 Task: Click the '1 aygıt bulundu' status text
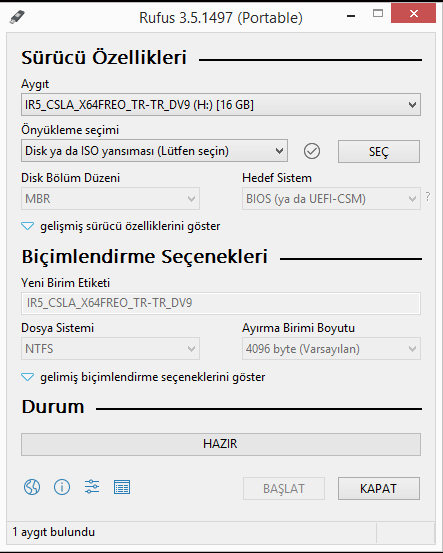pos(54,532)
